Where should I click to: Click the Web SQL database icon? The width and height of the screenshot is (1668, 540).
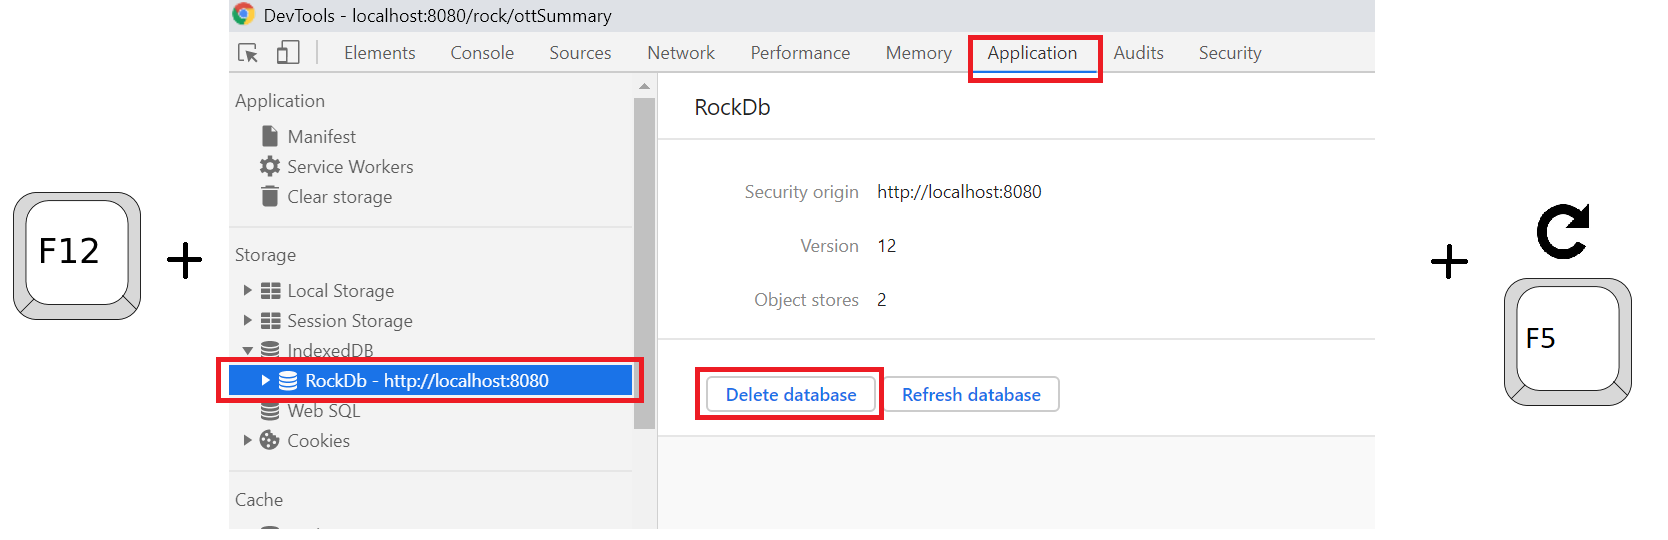click(x=269, y=411)
